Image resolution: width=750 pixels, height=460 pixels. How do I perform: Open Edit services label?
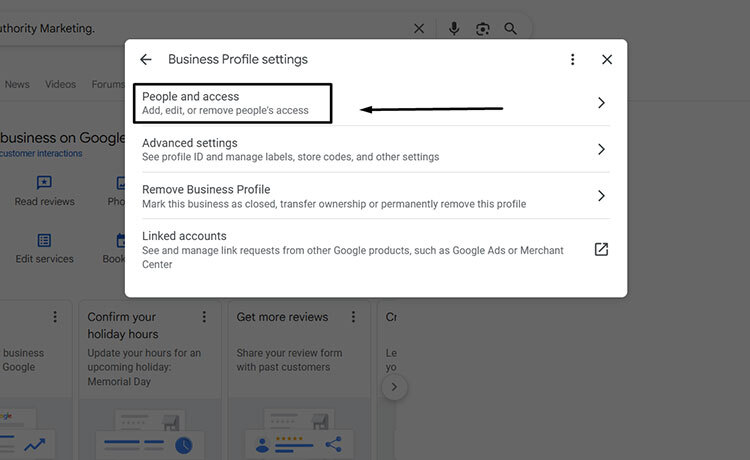coord(44,259)
